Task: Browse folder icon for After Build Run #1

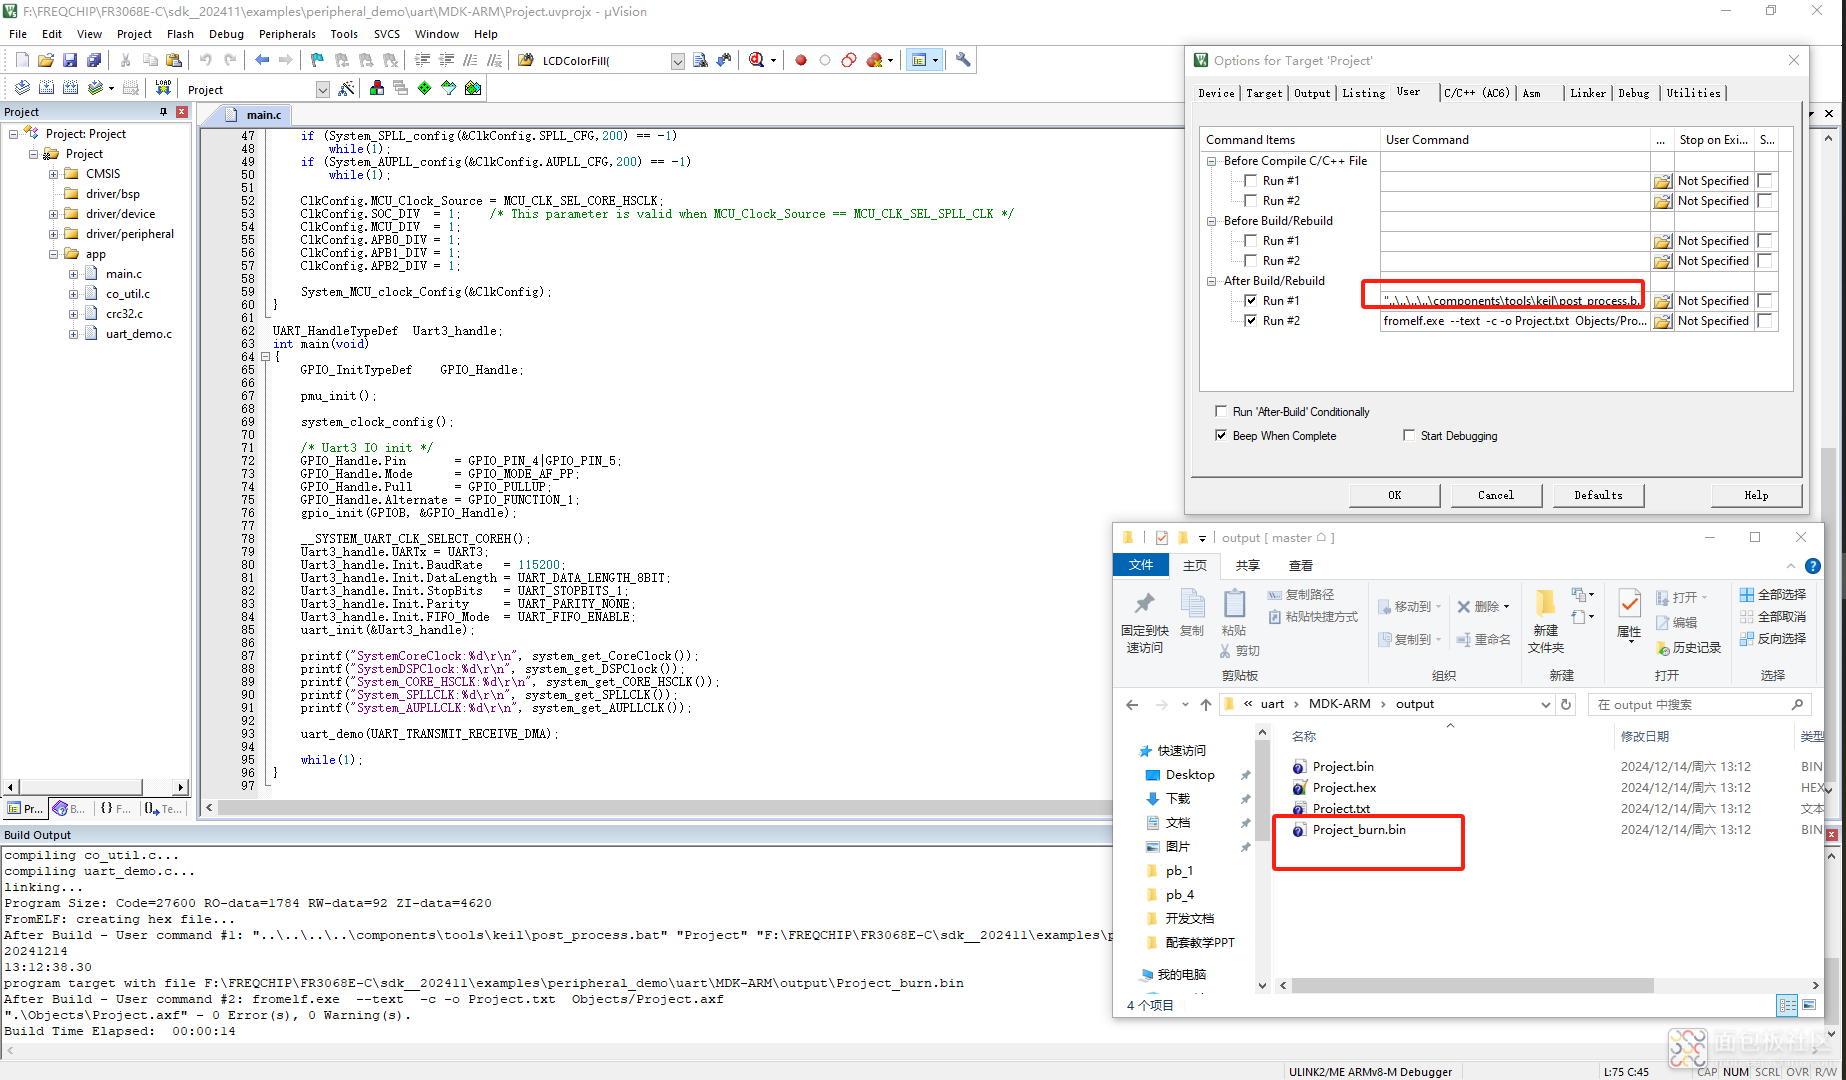Action: [x=1662, y=301]
